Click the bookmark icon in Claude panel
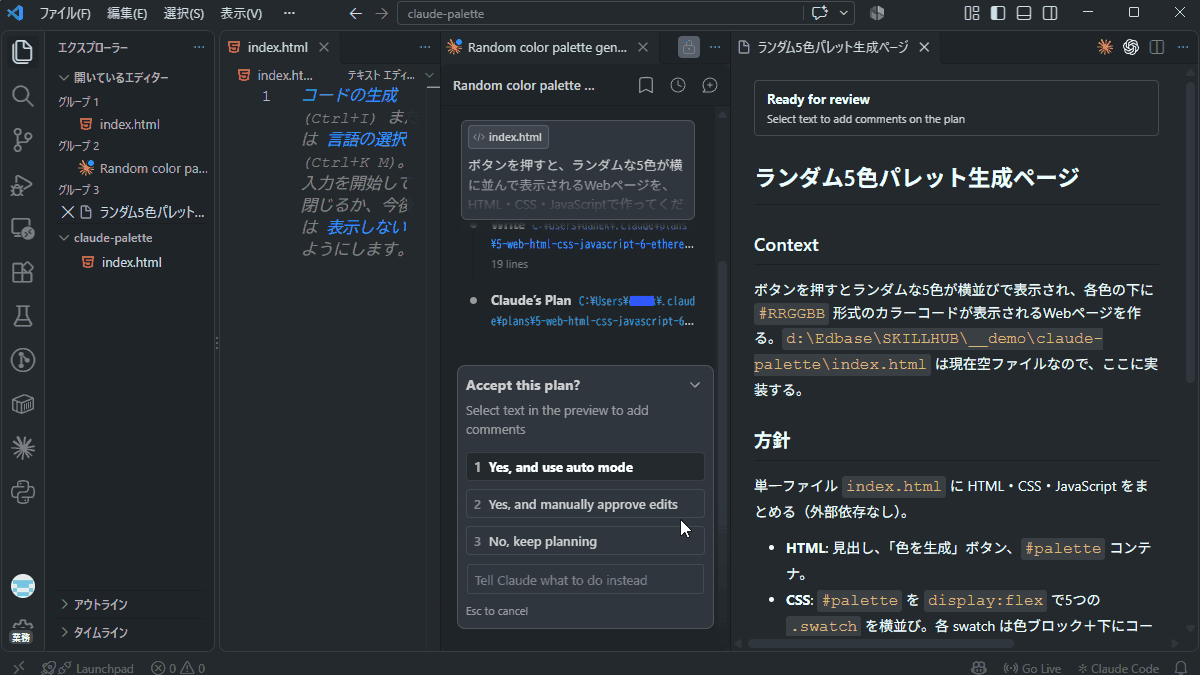The width and height of the screenshot is (1200, 675). click(646, 86)
